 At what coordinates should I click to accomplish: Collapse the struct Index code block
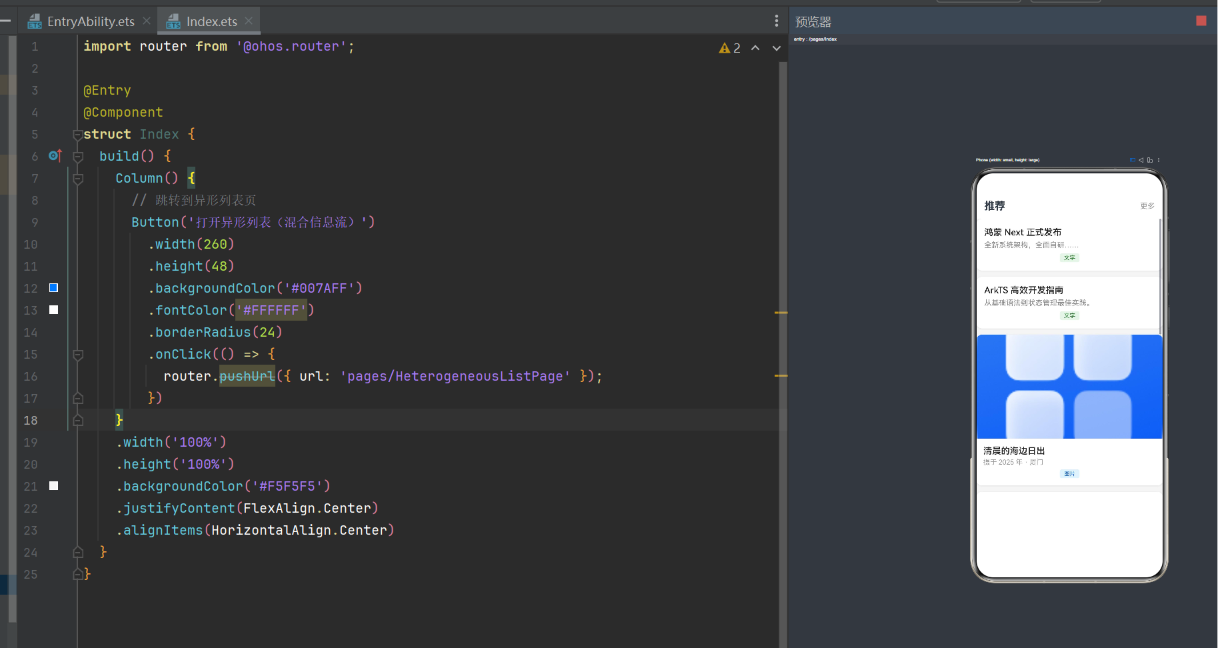point(77,134)
